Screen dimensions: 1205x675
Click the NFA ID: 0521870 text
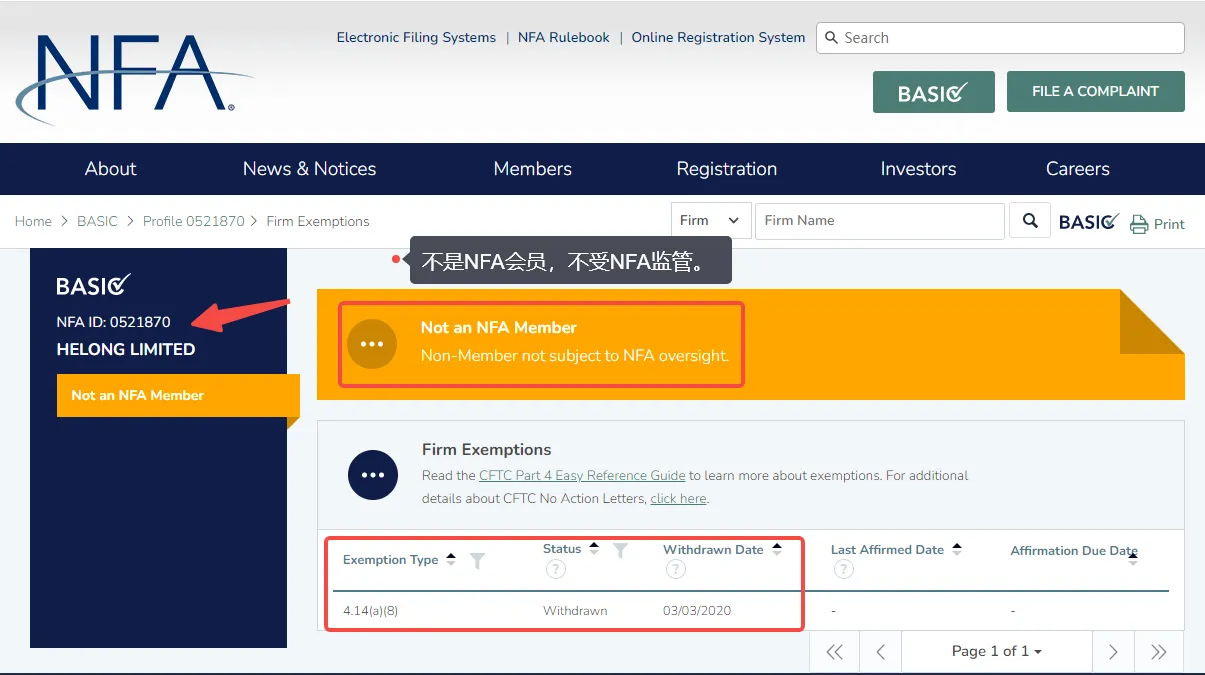[114, 322]
